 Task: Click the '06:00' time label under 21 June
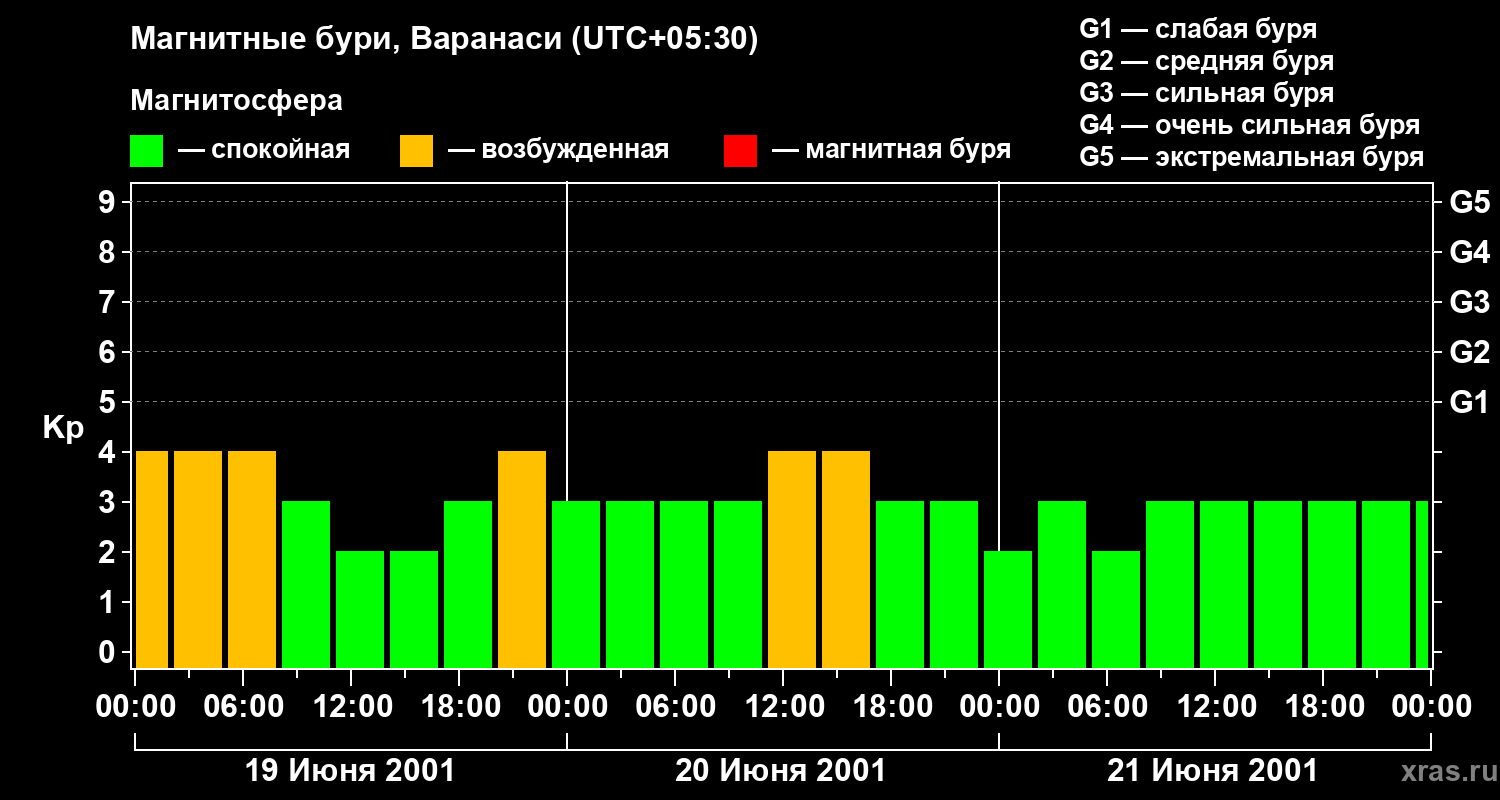click(1107, 706)
